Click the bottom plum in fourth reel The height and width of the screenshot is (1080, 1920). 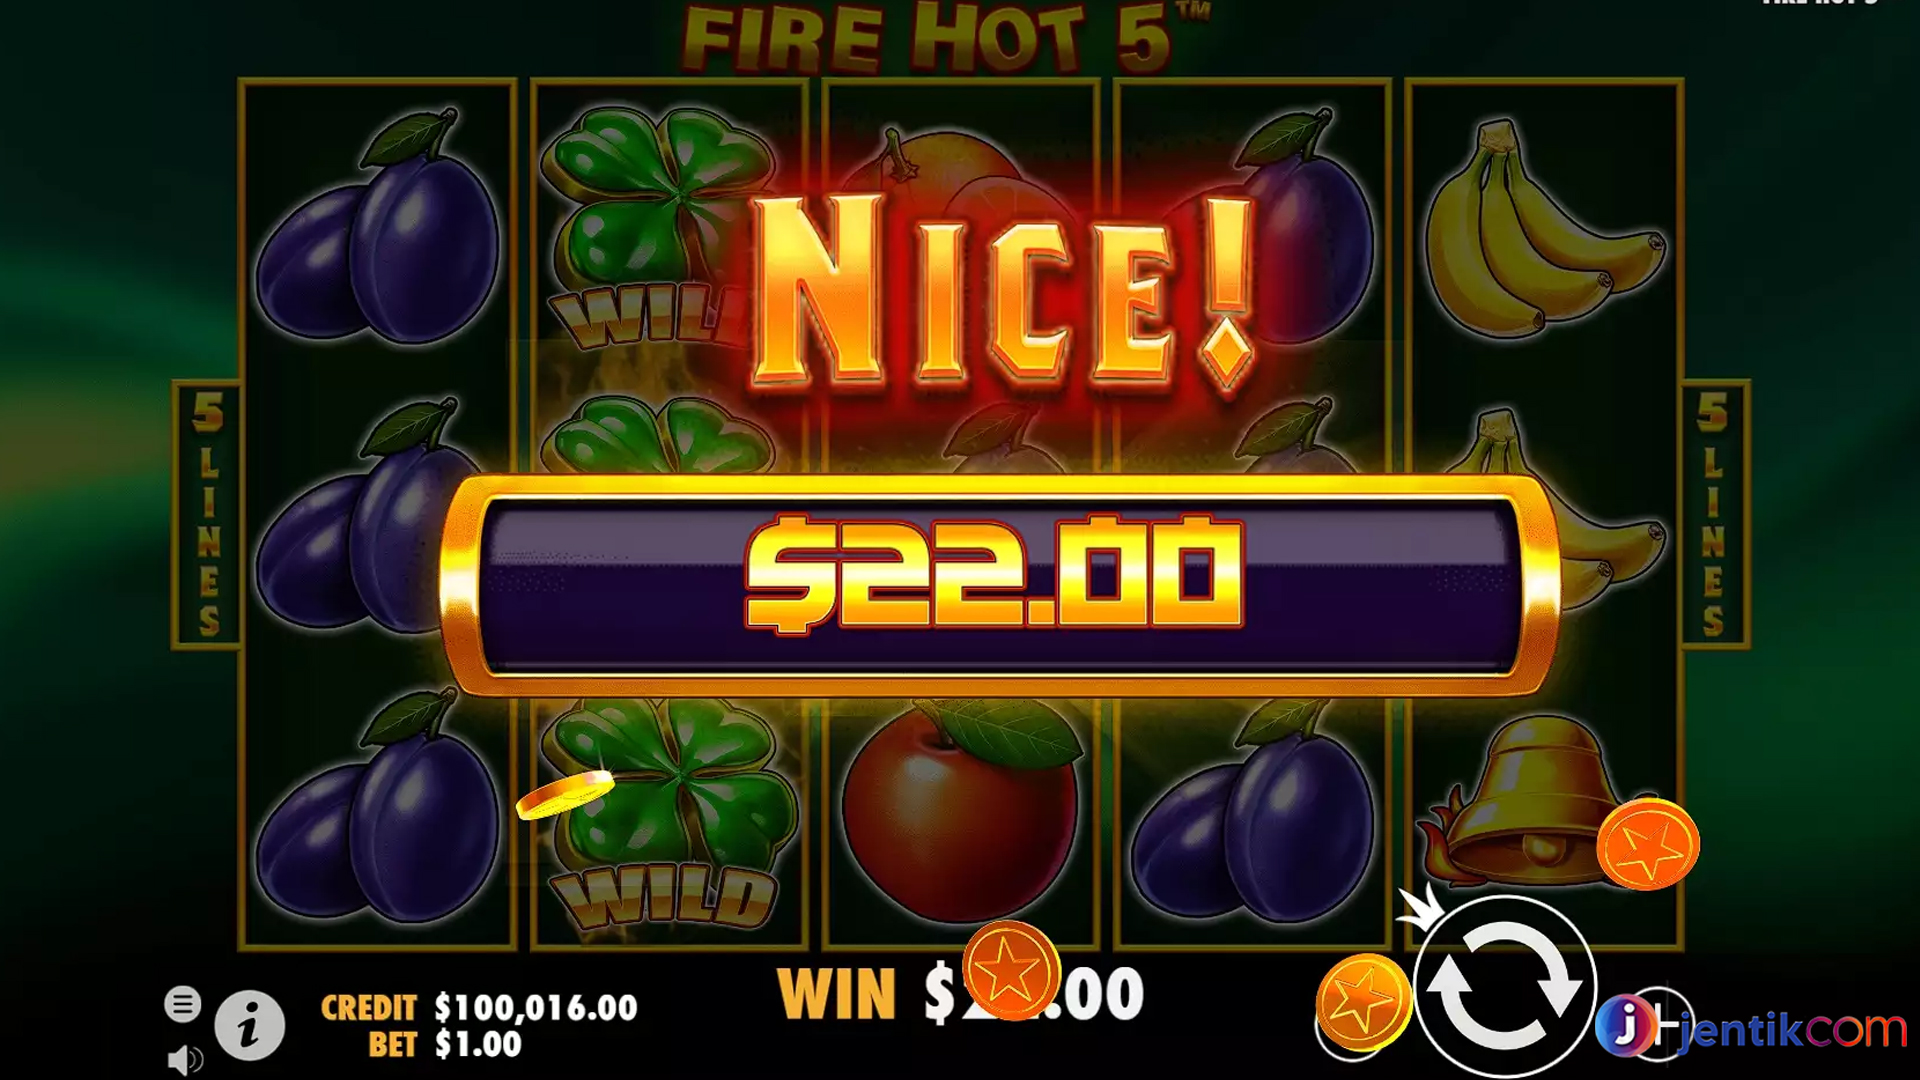[x=1253, y=815]
